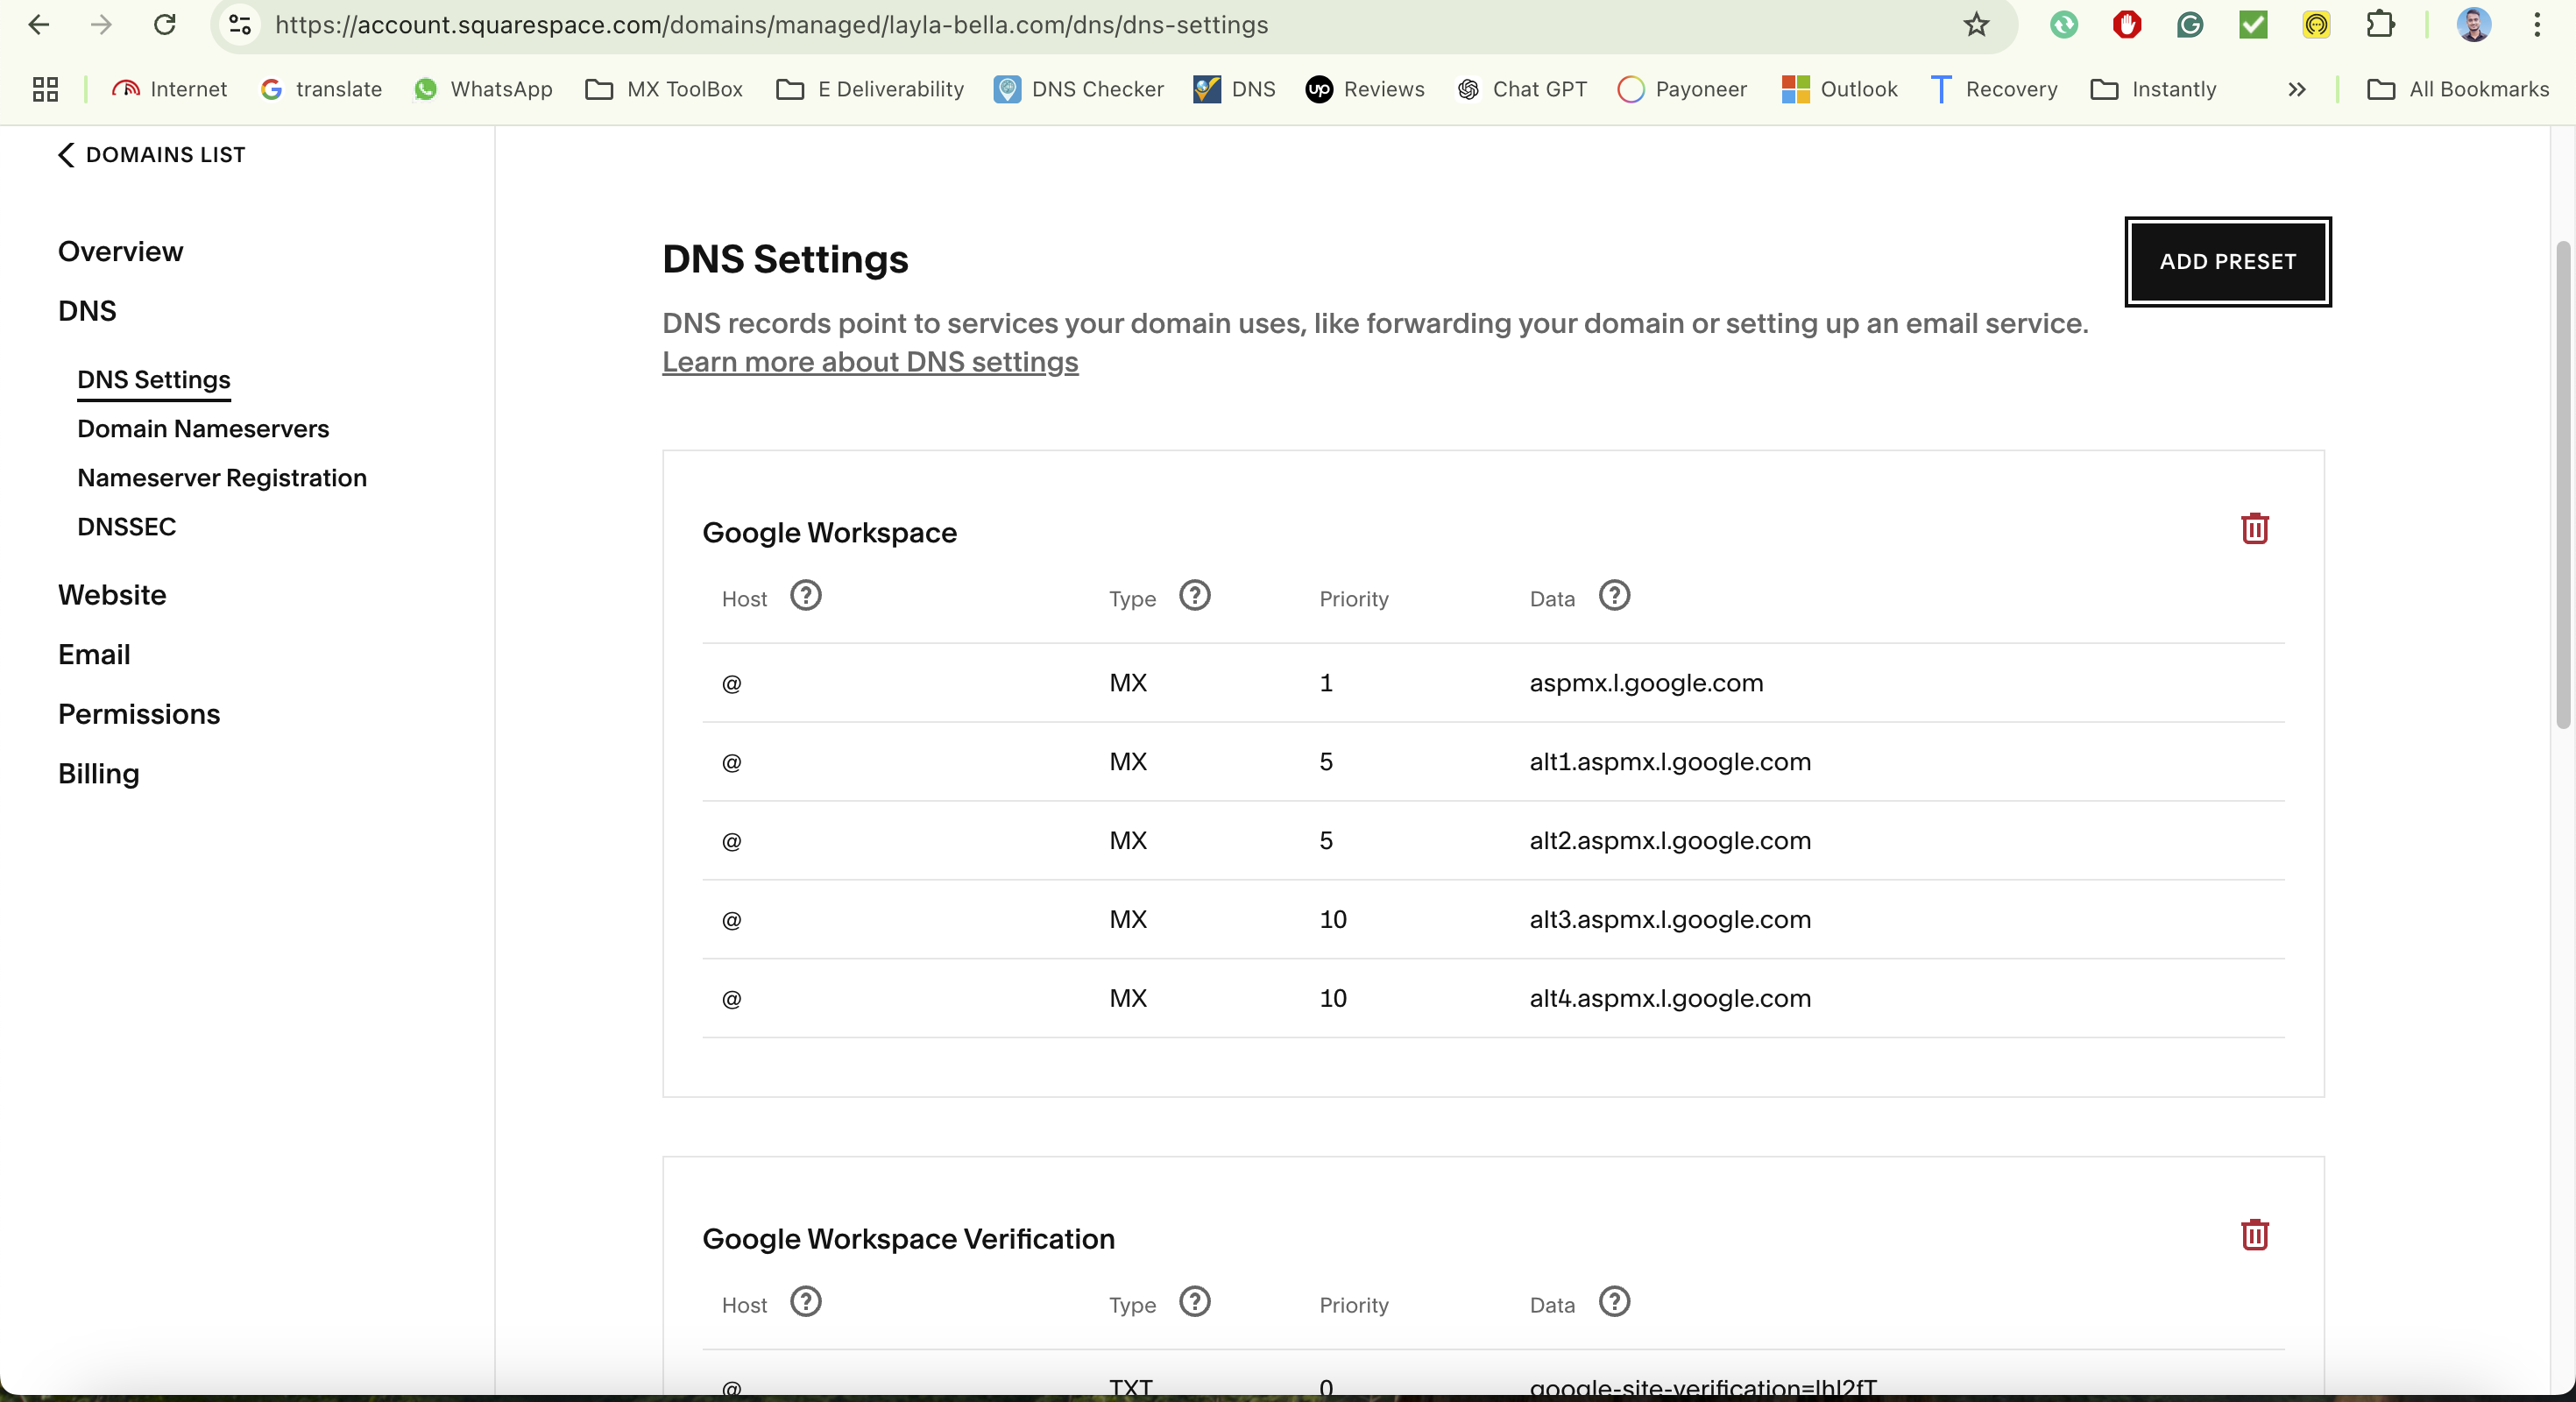
Task: Show Host help in Google Workspace Verification table
Action: click(805, 1302)
